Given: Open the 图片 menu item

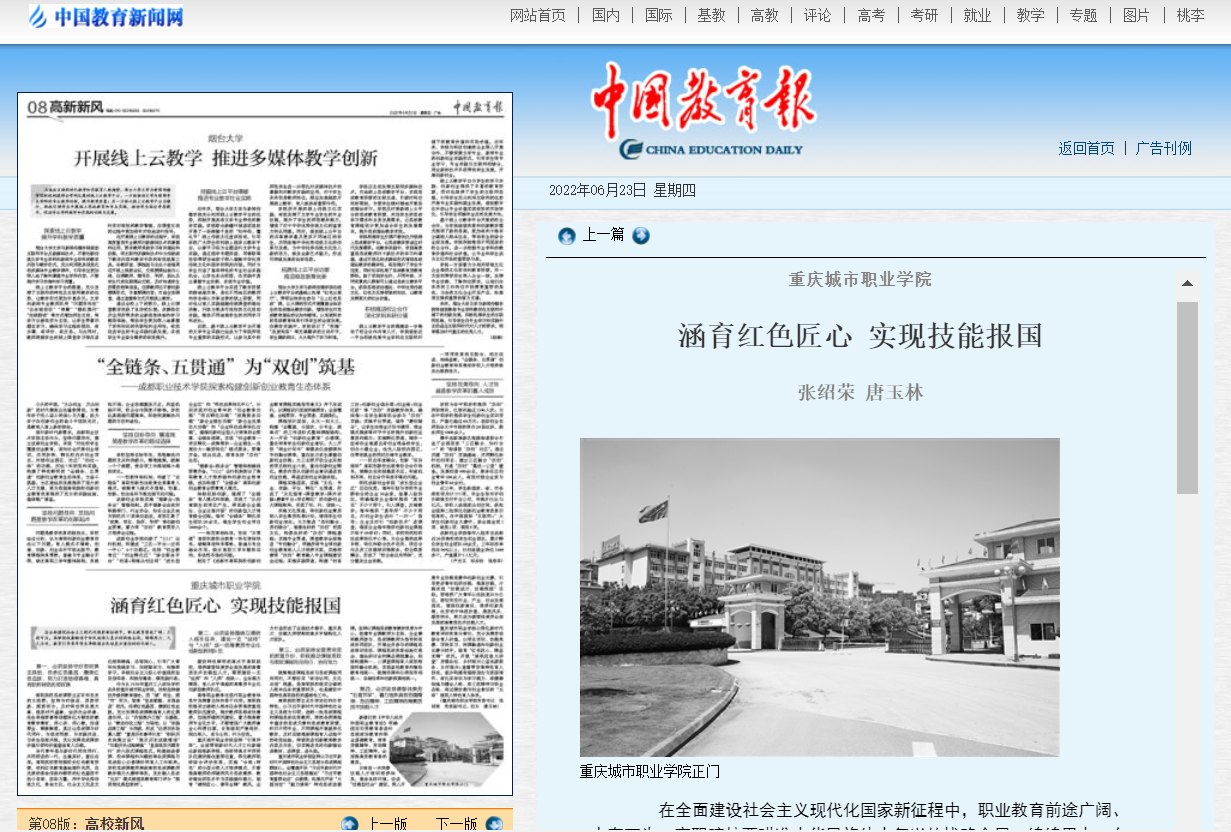Looking at the screenshot, I should tap(1136, 15).
